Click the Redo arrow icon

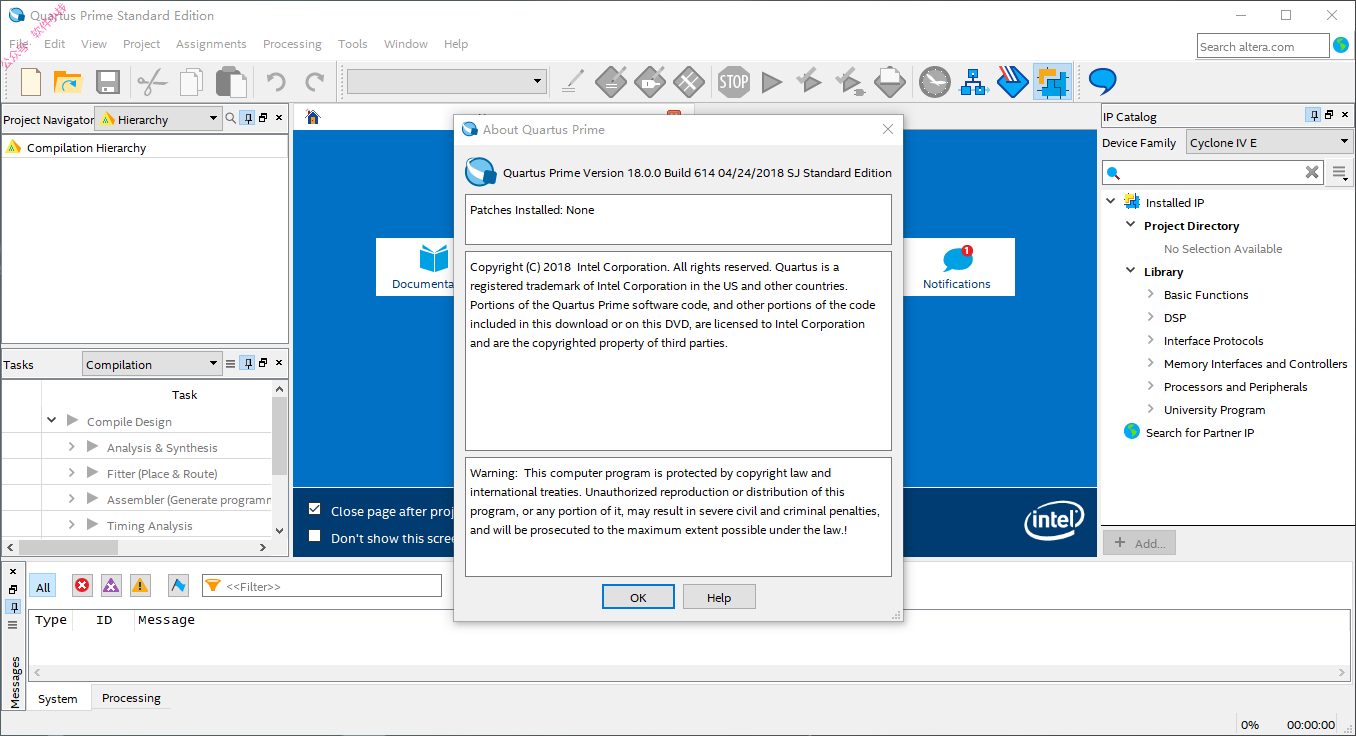click(315, 82)
